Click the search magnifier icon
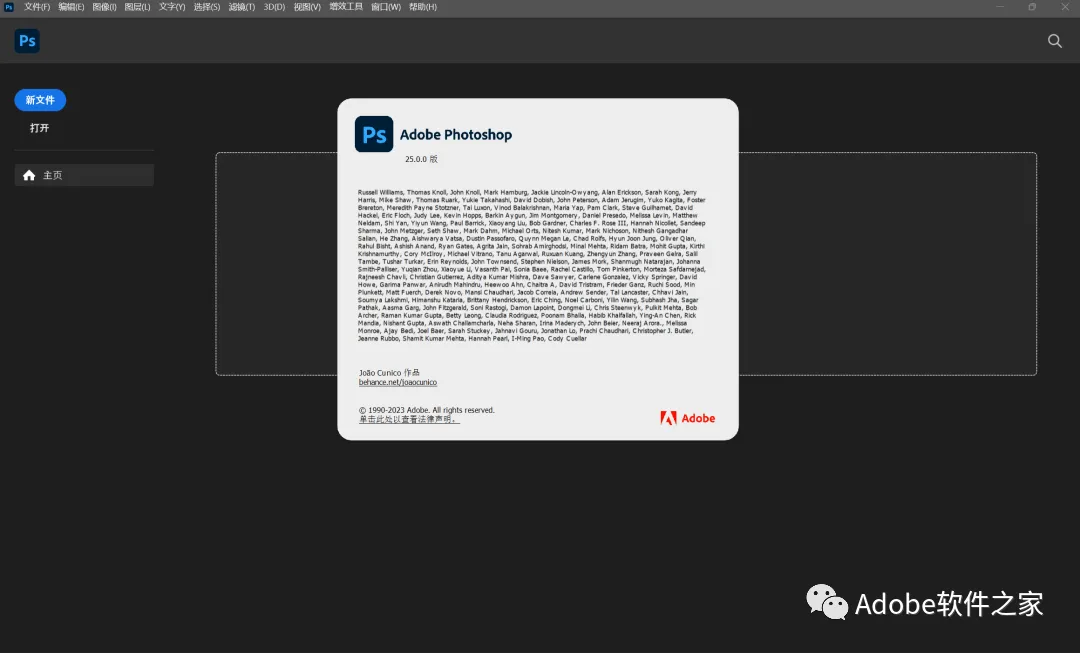Screen dimensions: 1080x653 click(x=1055, y=41)
